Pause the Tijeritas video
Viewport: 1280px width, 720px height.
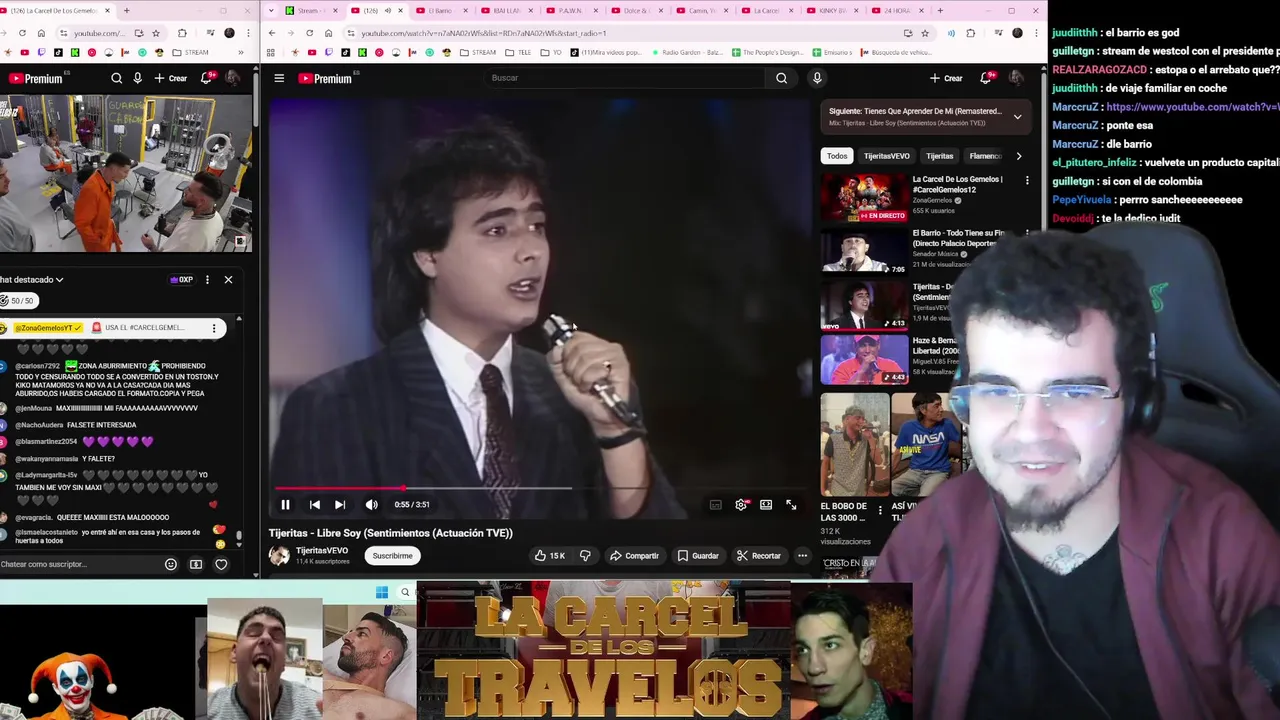pos(285,505)
